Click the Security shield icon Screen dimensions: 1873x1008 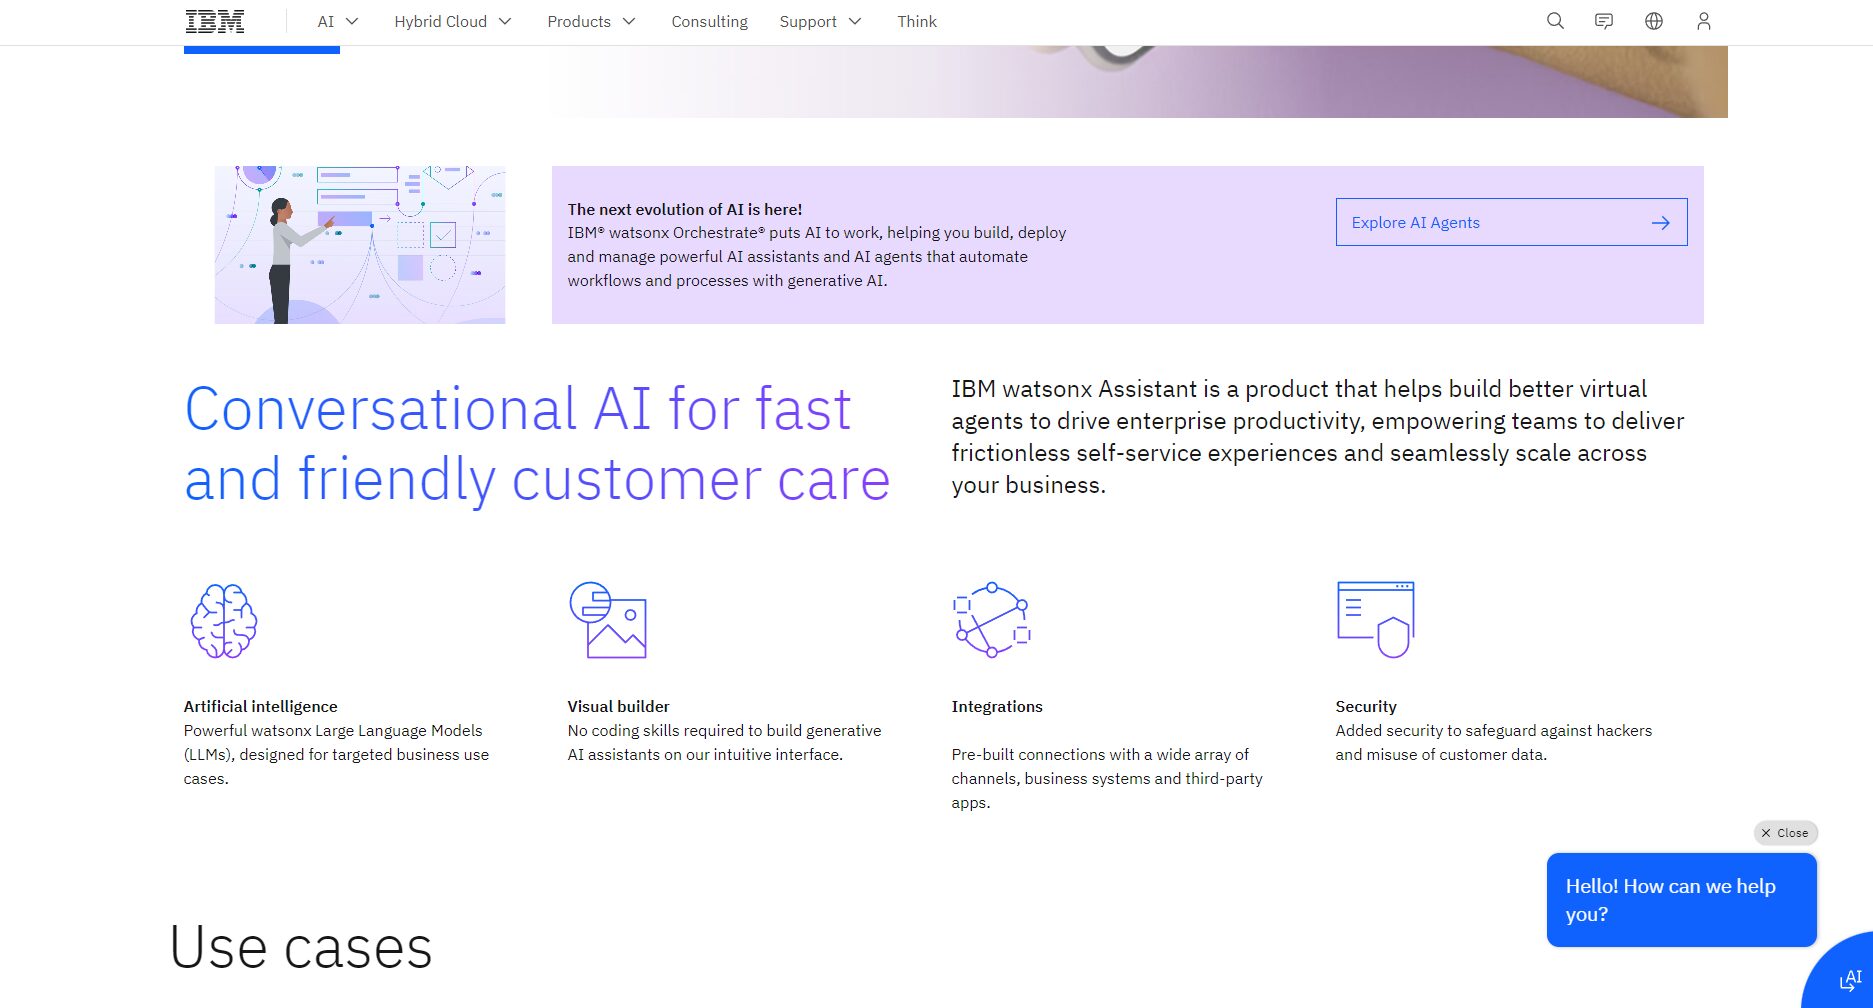pos(1376,620)
